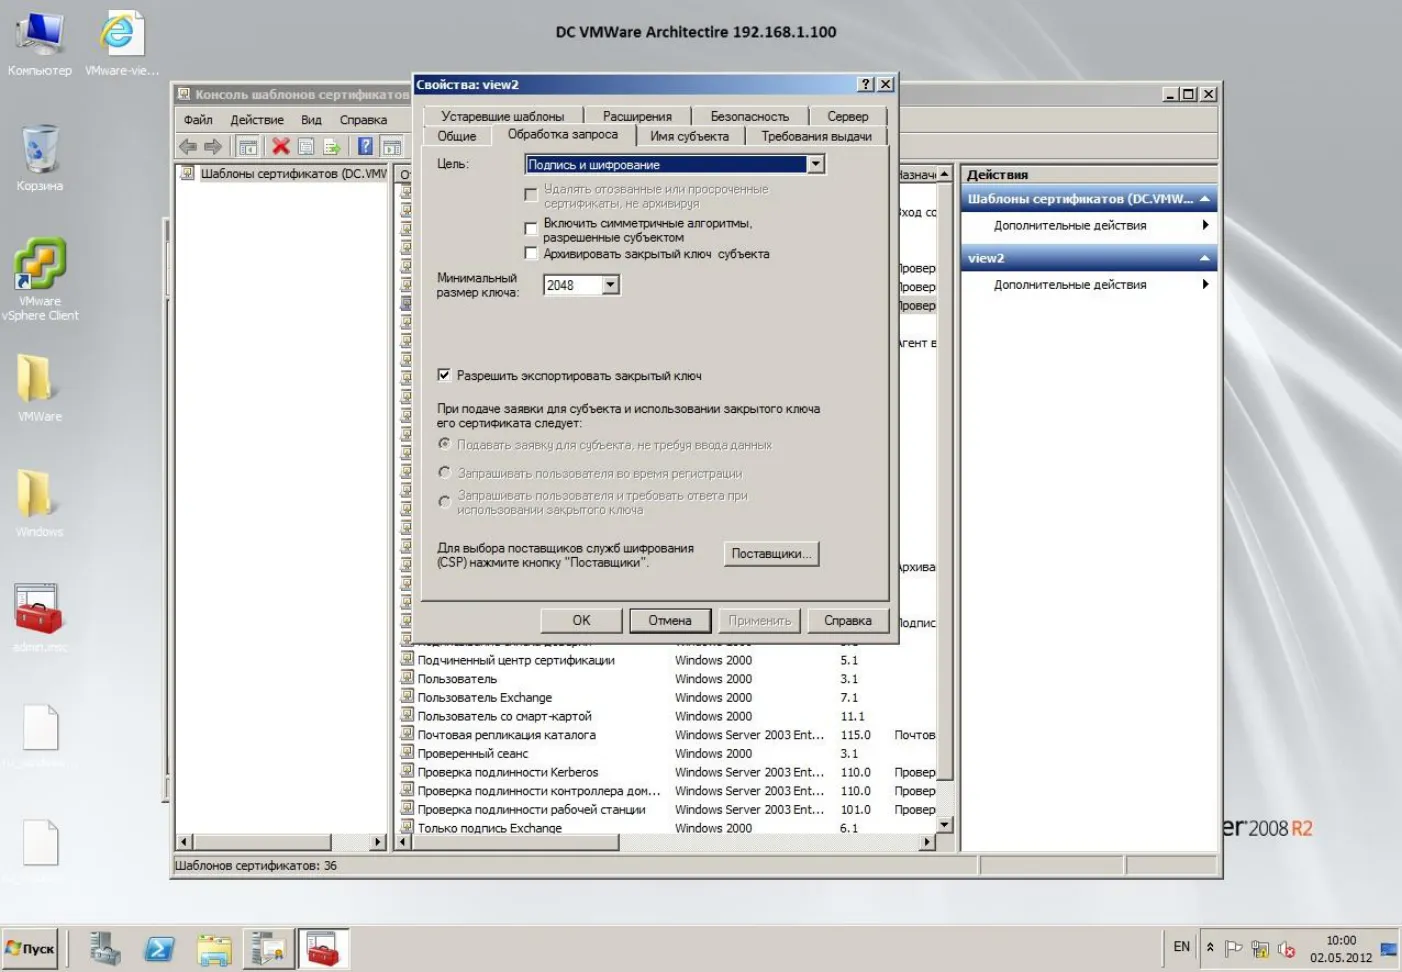
Task: Click the back arrow in console toolbar
Action: pos(188,147)
